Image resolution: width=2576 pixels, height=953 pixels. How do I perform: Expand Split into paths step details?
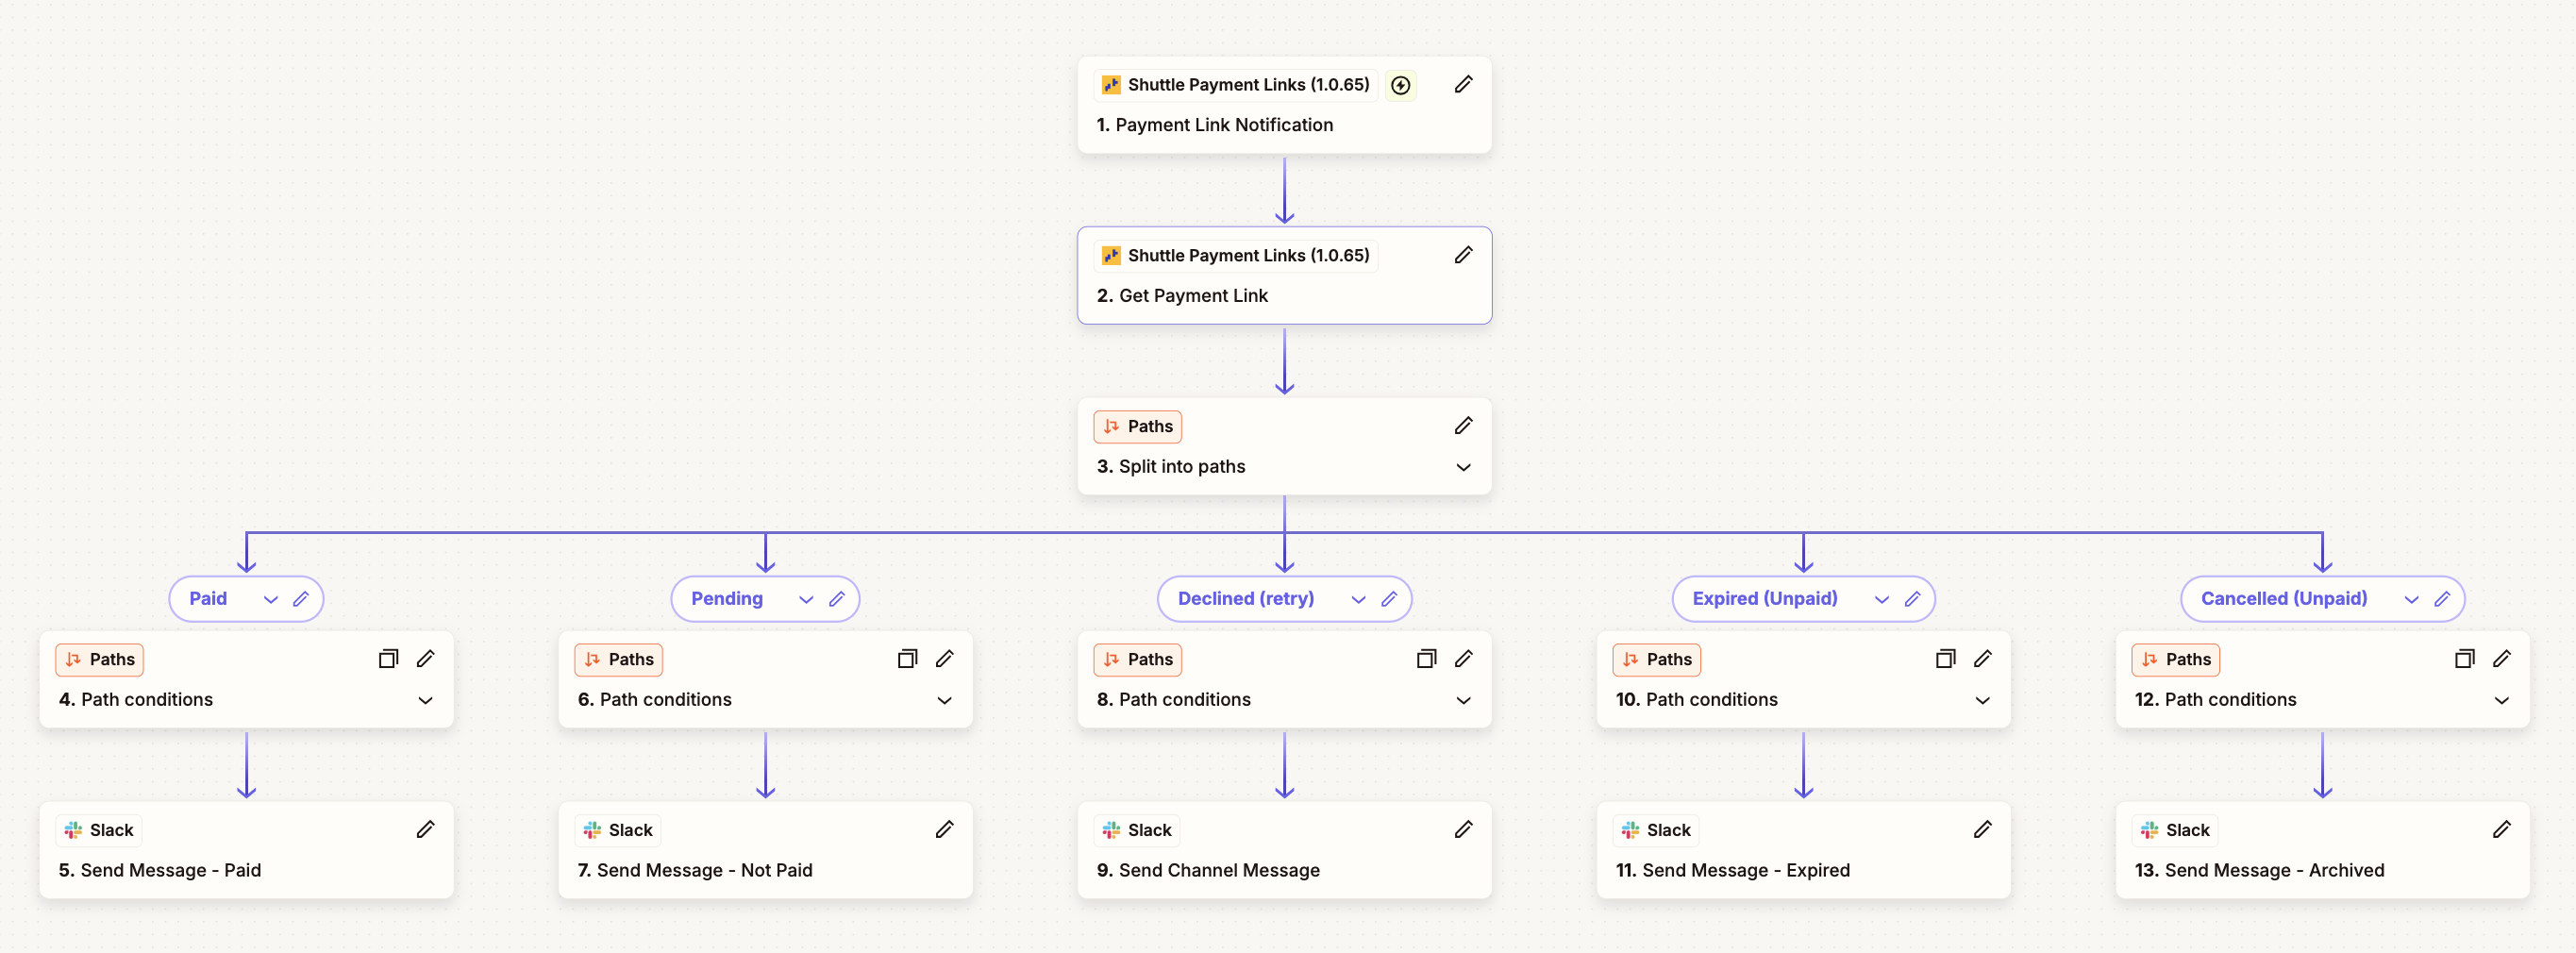[x=1463, y=467]
